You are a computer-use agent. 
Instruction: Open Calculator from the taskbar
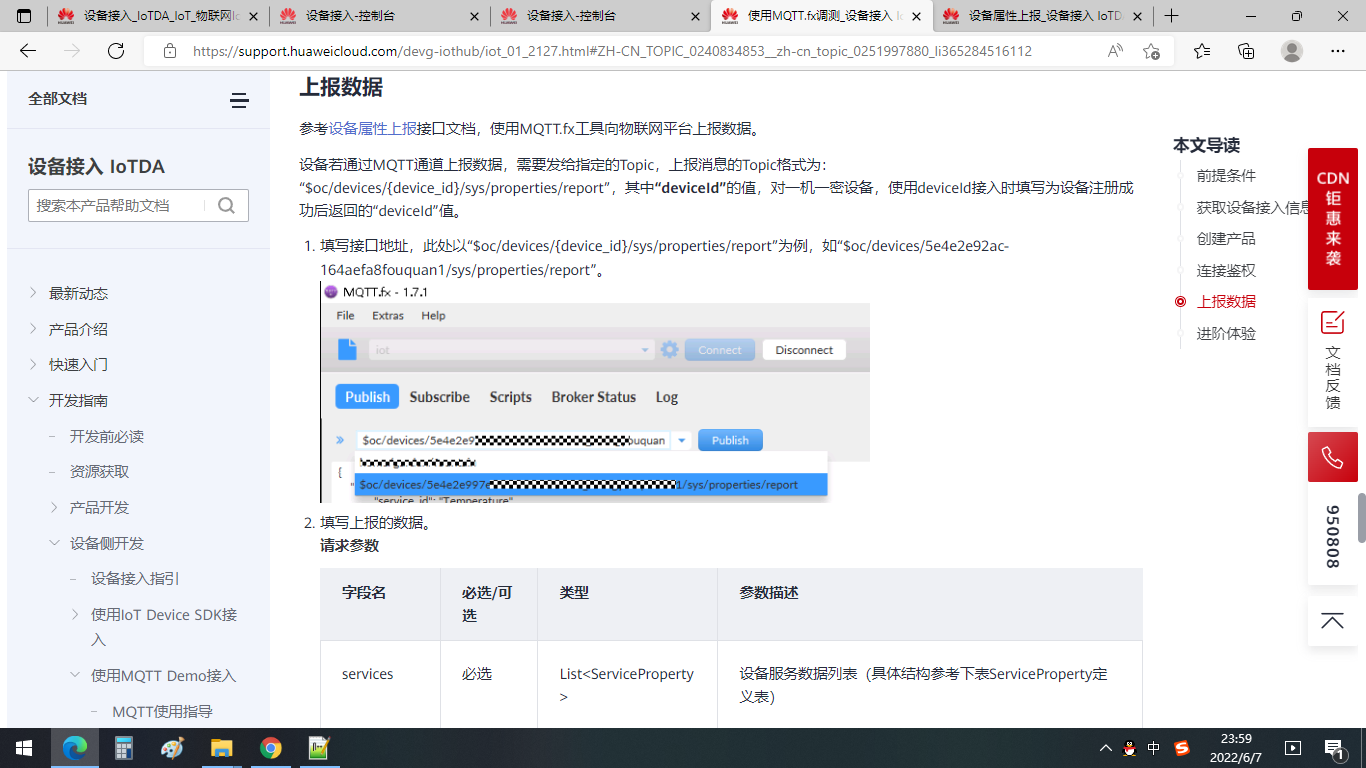124,748
